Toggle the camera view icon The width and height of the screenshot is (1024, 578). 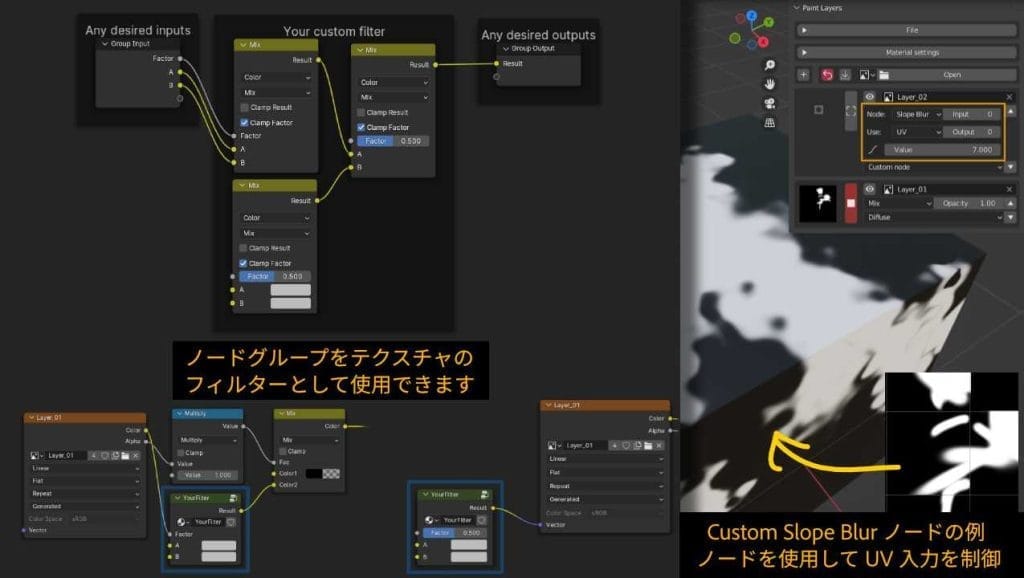click(769, 103)
